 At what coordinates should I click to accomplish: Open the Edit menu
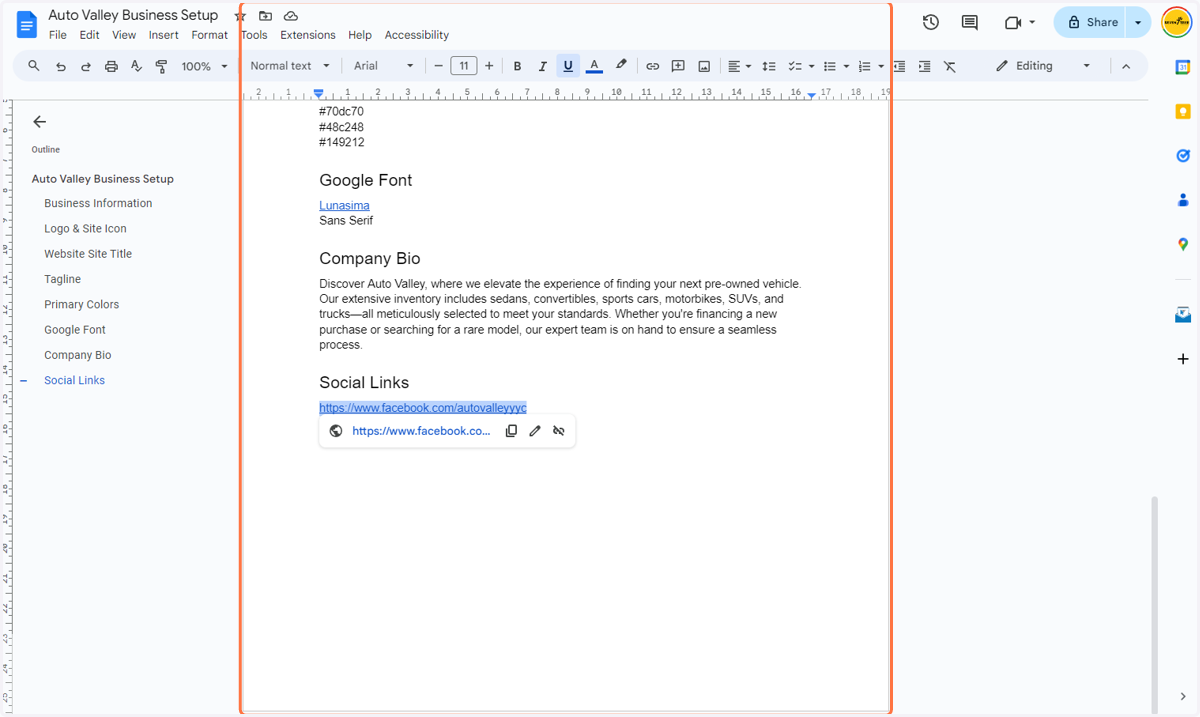(89, 35)
